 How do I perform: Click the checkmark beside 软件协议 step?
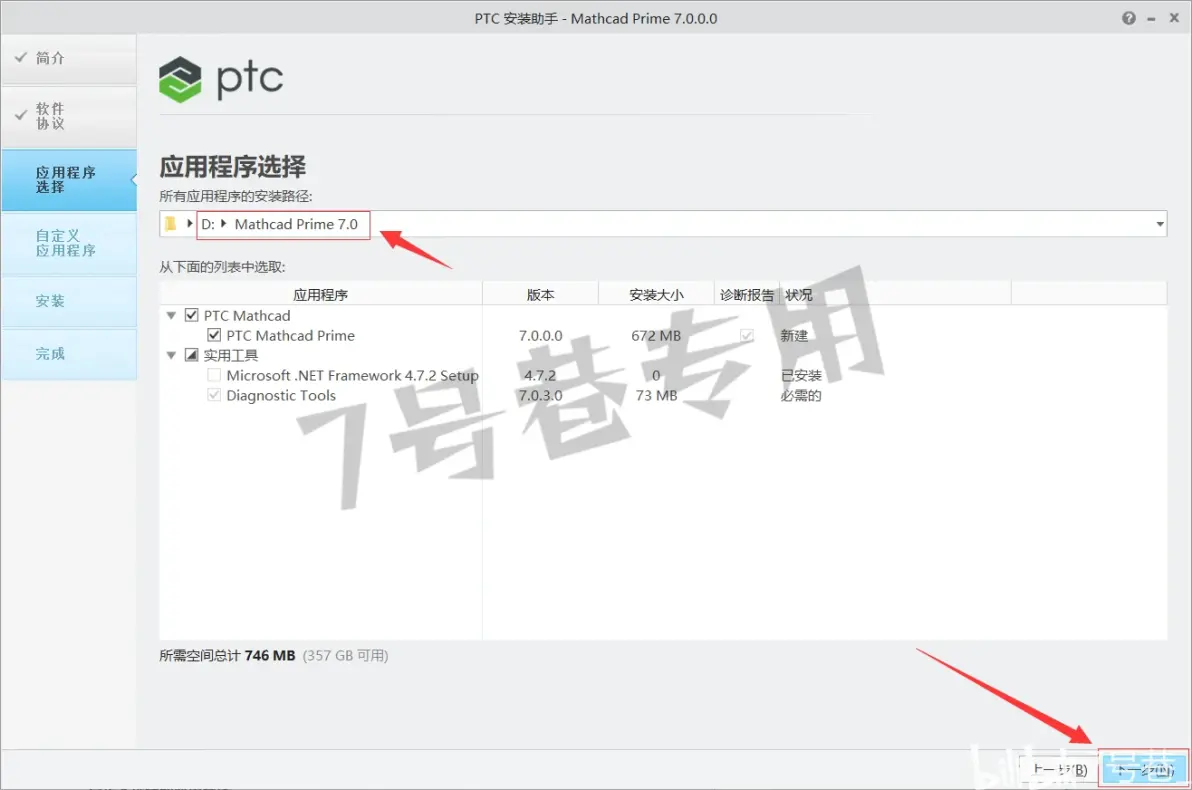click(21, 116)
